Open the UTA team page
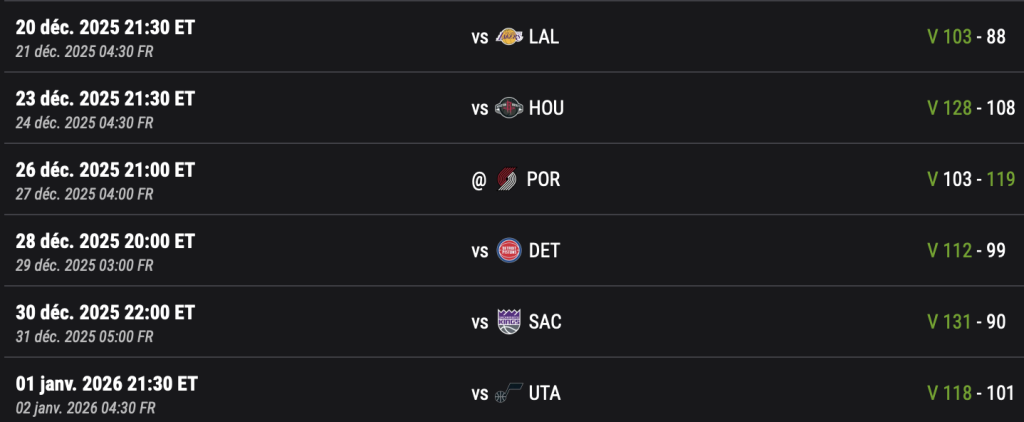1024x422 pixels. pos(545,393)
